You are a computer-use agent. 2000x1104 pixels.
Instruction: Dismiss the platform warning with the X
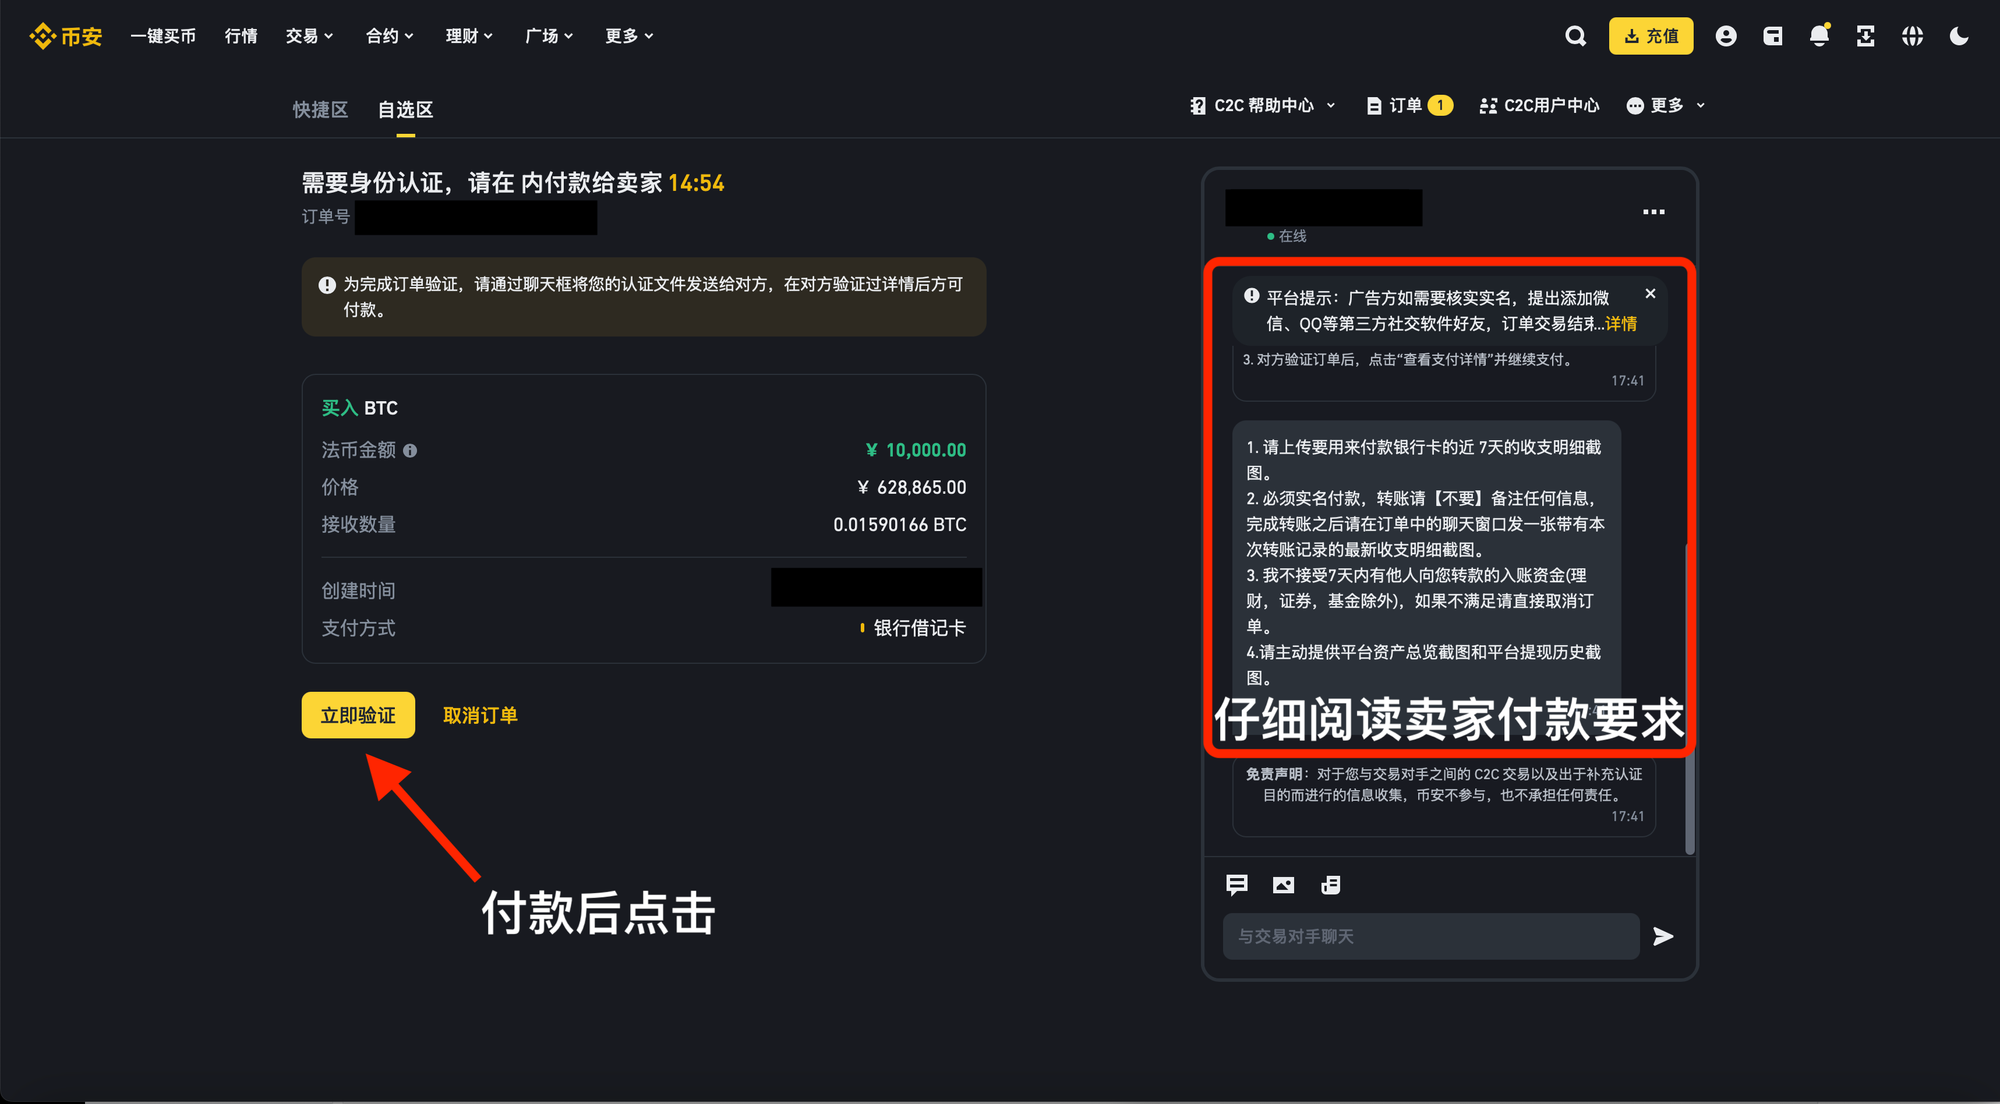(x=1650, y=293)
